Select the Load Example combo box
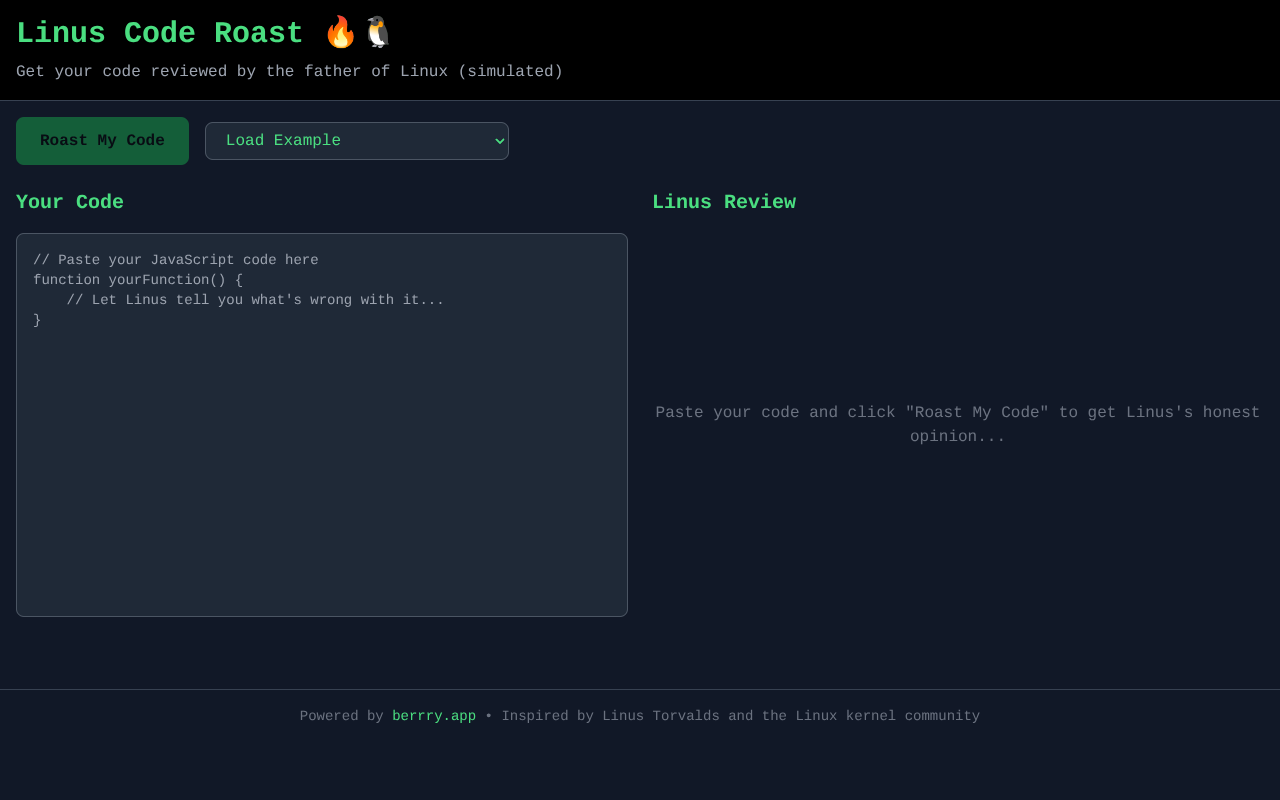 (x=357, y=141)
